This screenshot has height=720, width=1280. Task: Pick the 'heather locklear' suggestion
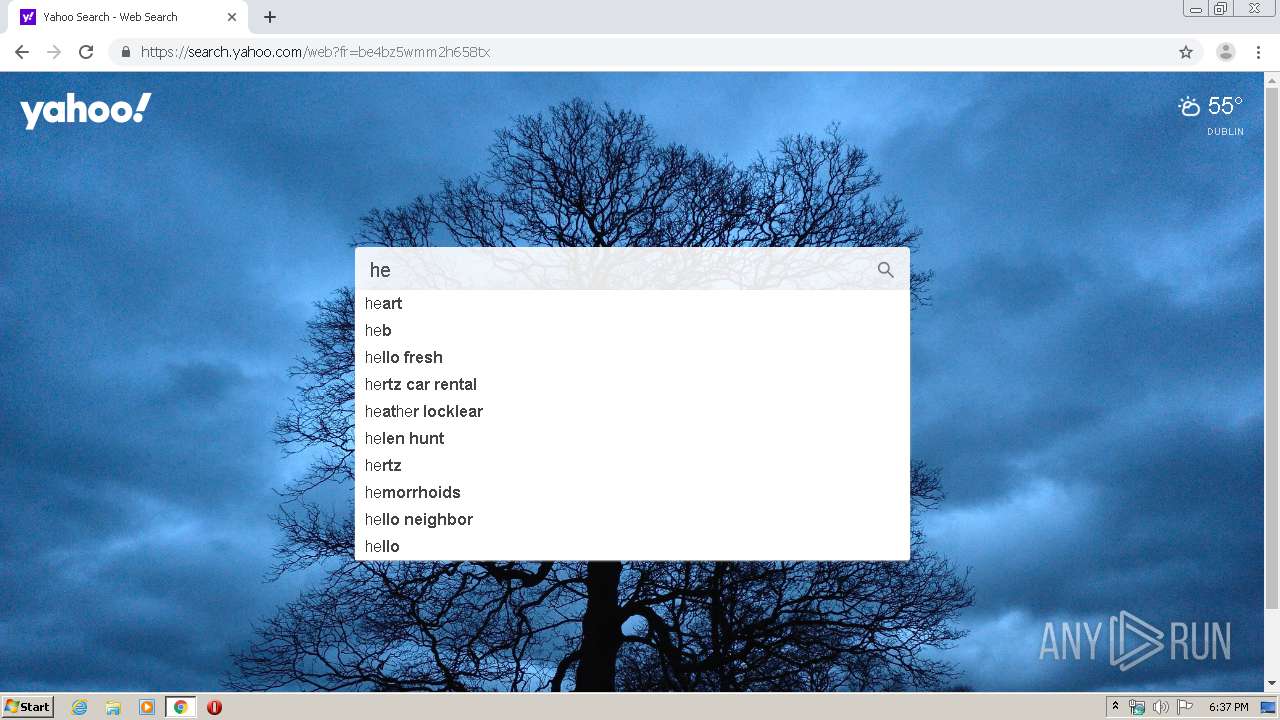pyautogui.click(x=632, y=412)
